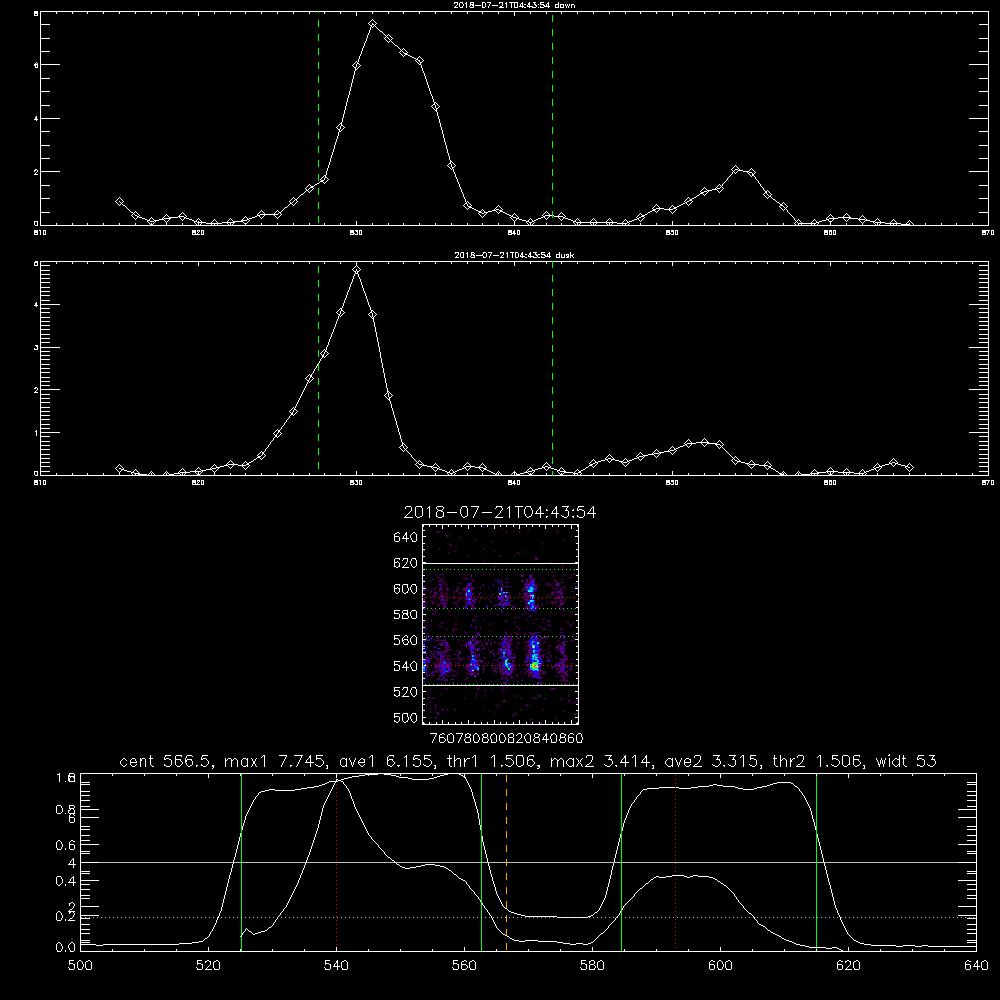Click the top plot x-axis label '840'

coord(514,233)
